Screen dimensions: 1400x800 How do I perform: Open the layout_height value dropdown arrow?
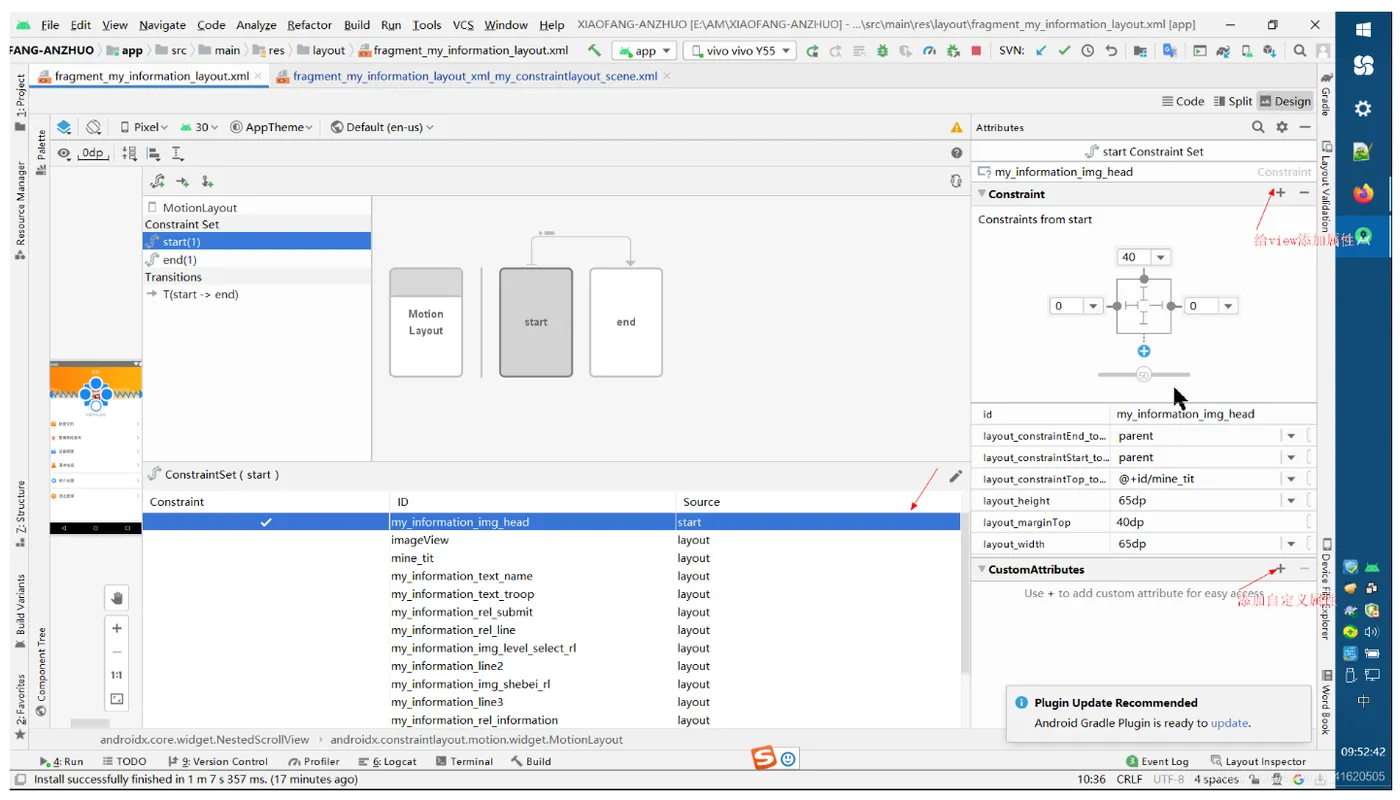pyautogui.click(x=1291, y=501)
